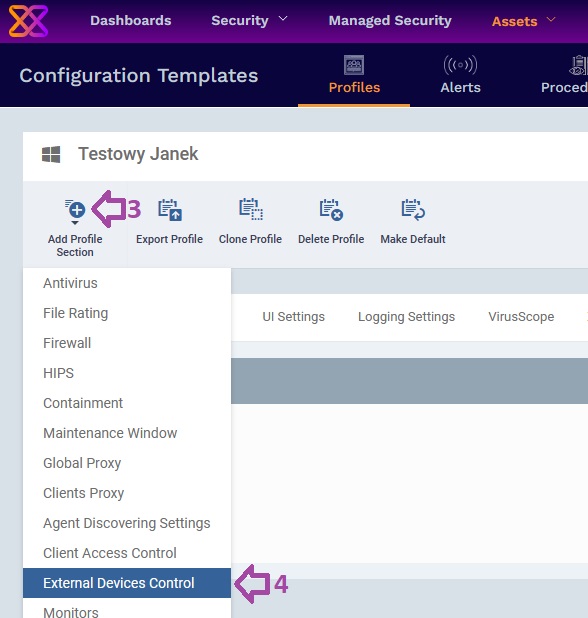Viewport: 588px width, 618px height.
Task: Switch to the VirusScope tab
Action: 521,317
